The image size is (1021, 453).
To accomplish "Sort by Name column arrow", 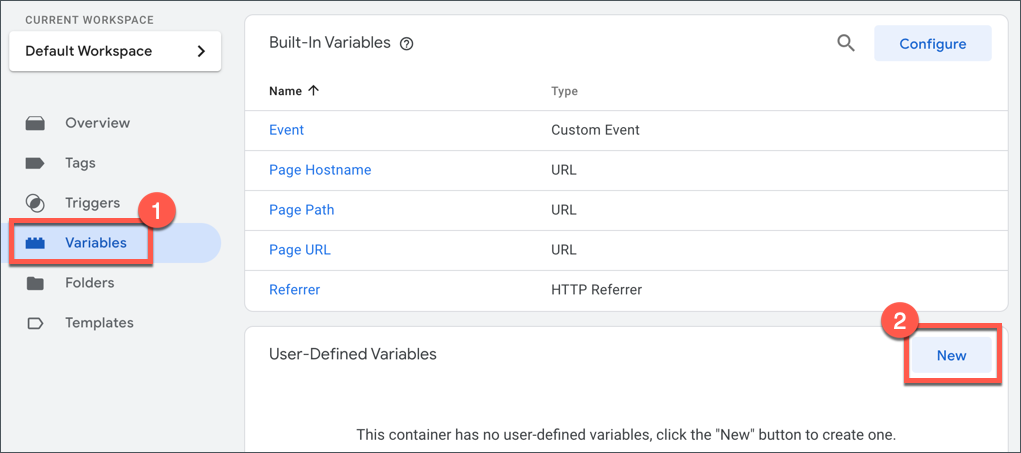I will pyautogui.click(x=314, y=91).
